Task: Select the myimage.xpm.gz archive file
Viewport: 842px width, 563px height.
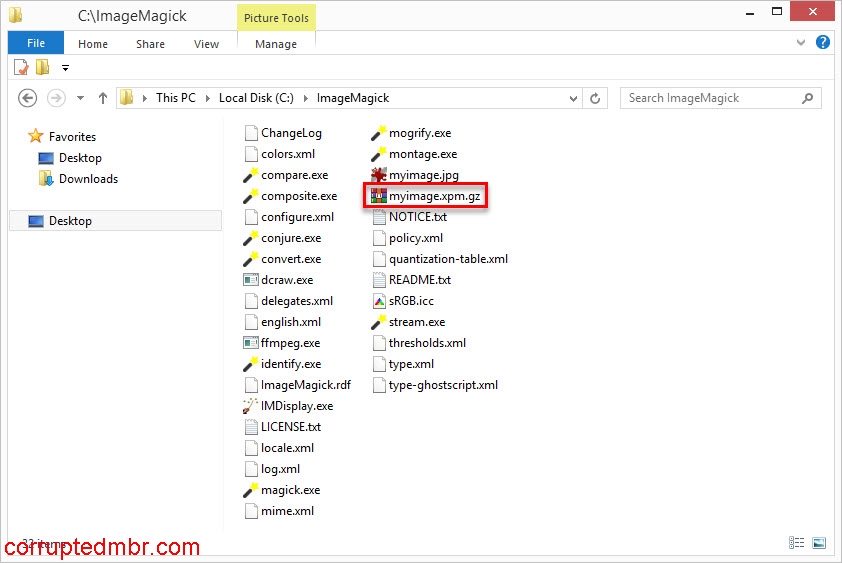Action: (x=435, y=196)
